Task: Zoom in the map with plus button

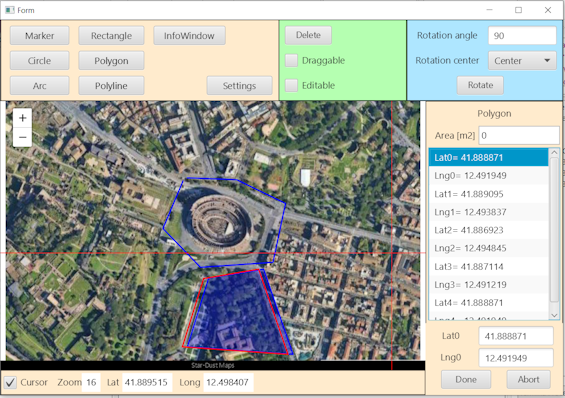Action: 22,118
